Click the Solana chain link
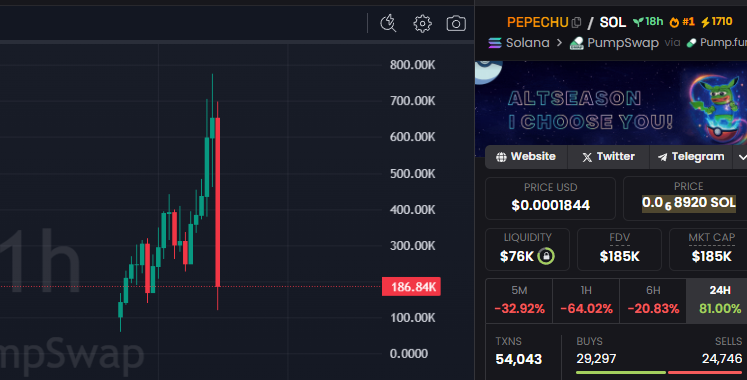747x380 pixels. 527,43
